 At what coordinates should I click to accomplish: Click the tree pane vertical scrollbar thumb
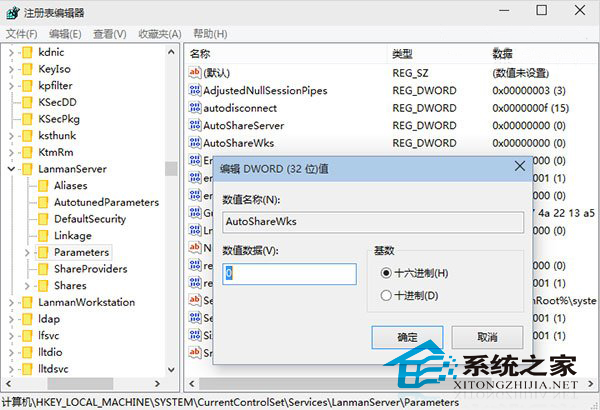click(171, 168)
